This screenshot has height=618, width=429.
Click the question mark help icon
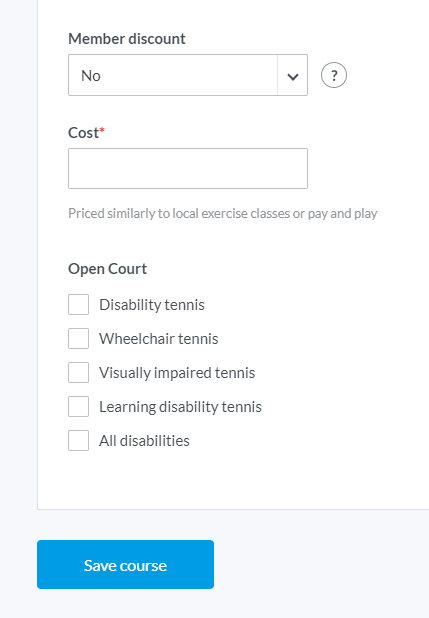click(334, 75)
